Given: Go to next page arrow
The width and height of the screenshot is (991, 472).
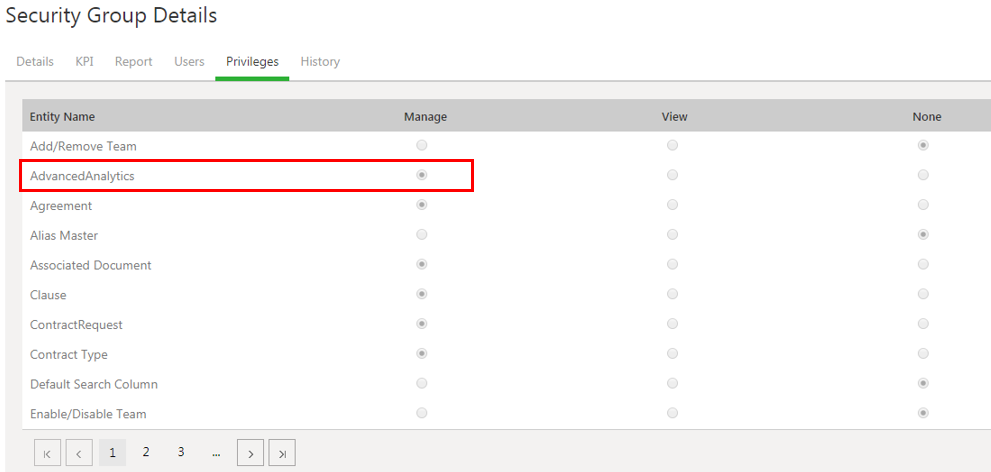Looking at the screenshot, I should [250, 453].
